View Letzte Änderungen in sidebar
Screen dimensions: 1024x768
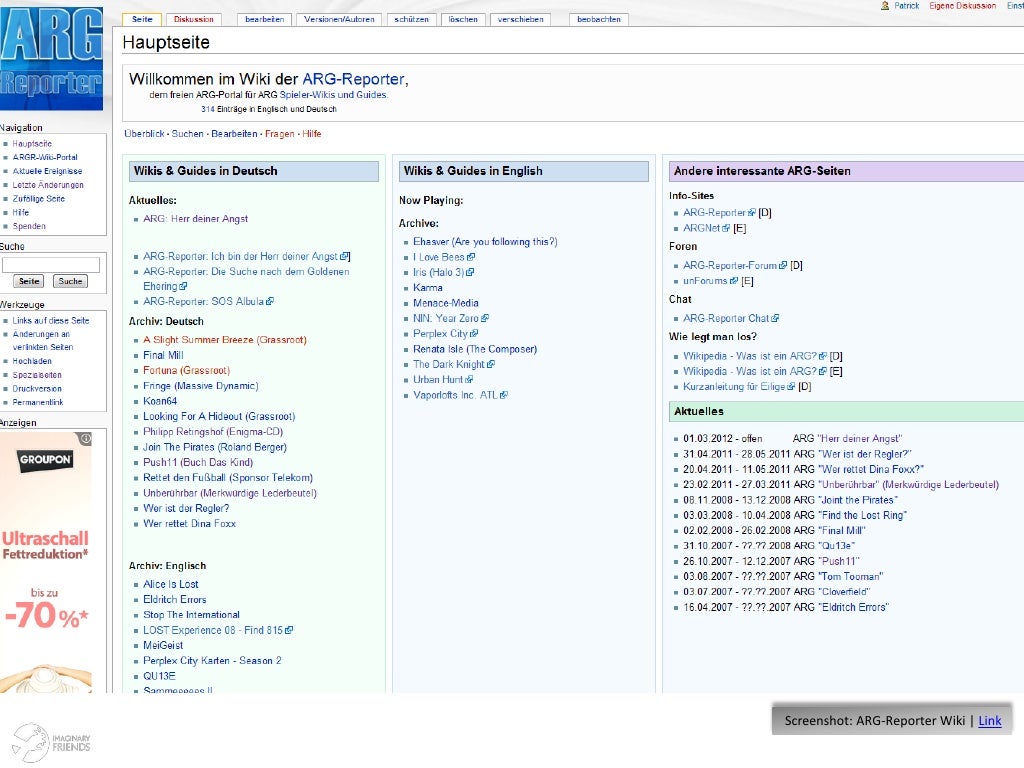click(48, 185)
